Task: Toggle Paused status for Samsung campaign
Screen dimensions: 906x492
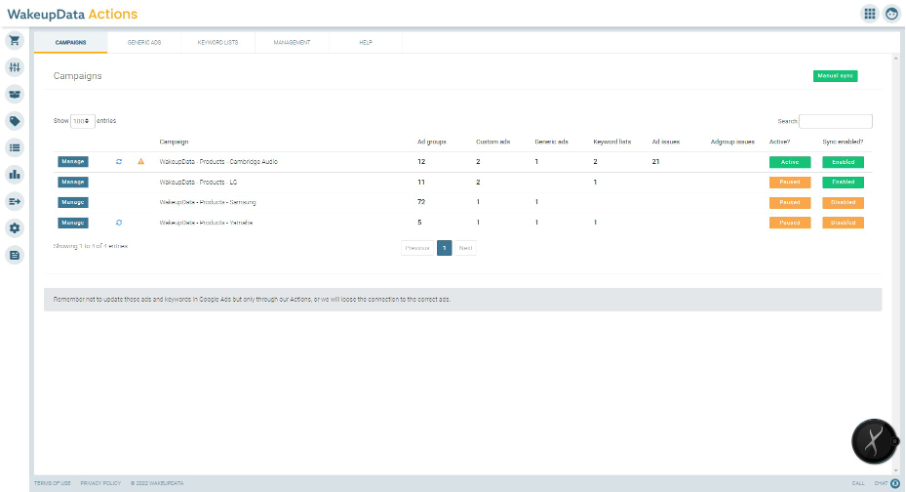Action: pos(790,202)
